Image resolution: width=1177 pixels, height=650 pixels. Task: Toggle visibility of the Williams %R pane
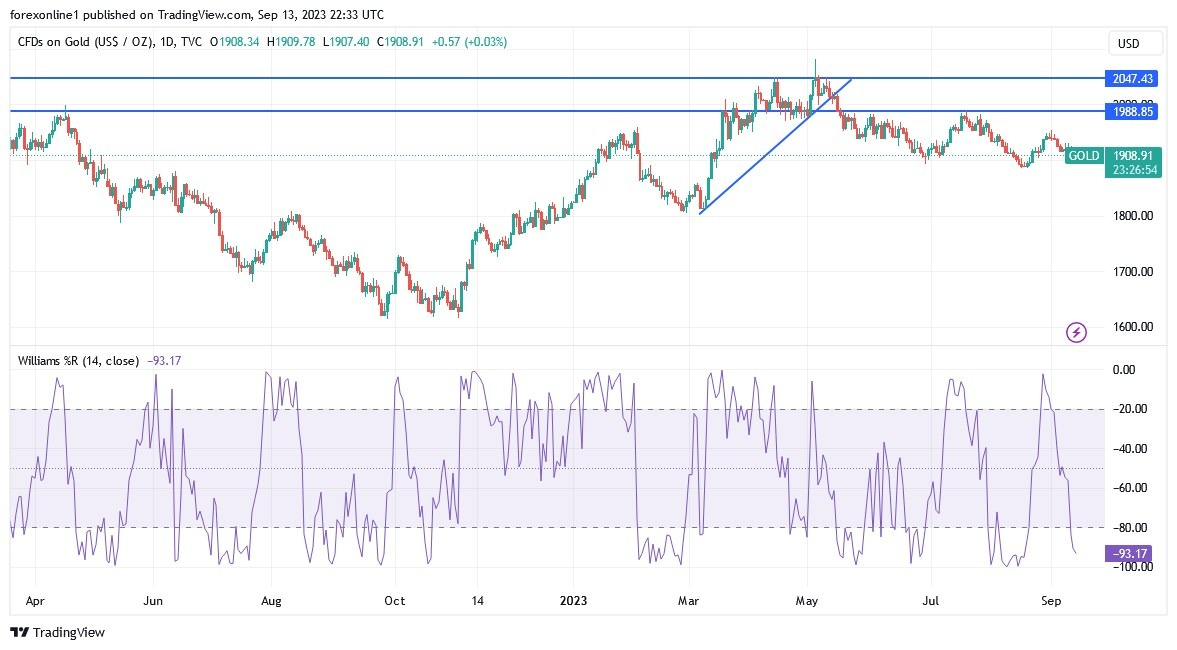tap(167, 360)
